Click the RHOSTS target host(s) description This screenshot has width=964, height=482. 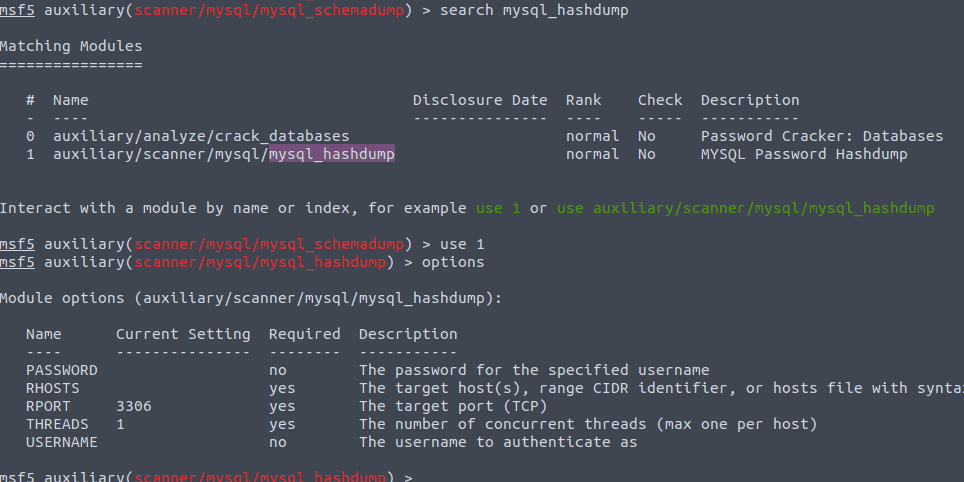click(x=662, y=388)
